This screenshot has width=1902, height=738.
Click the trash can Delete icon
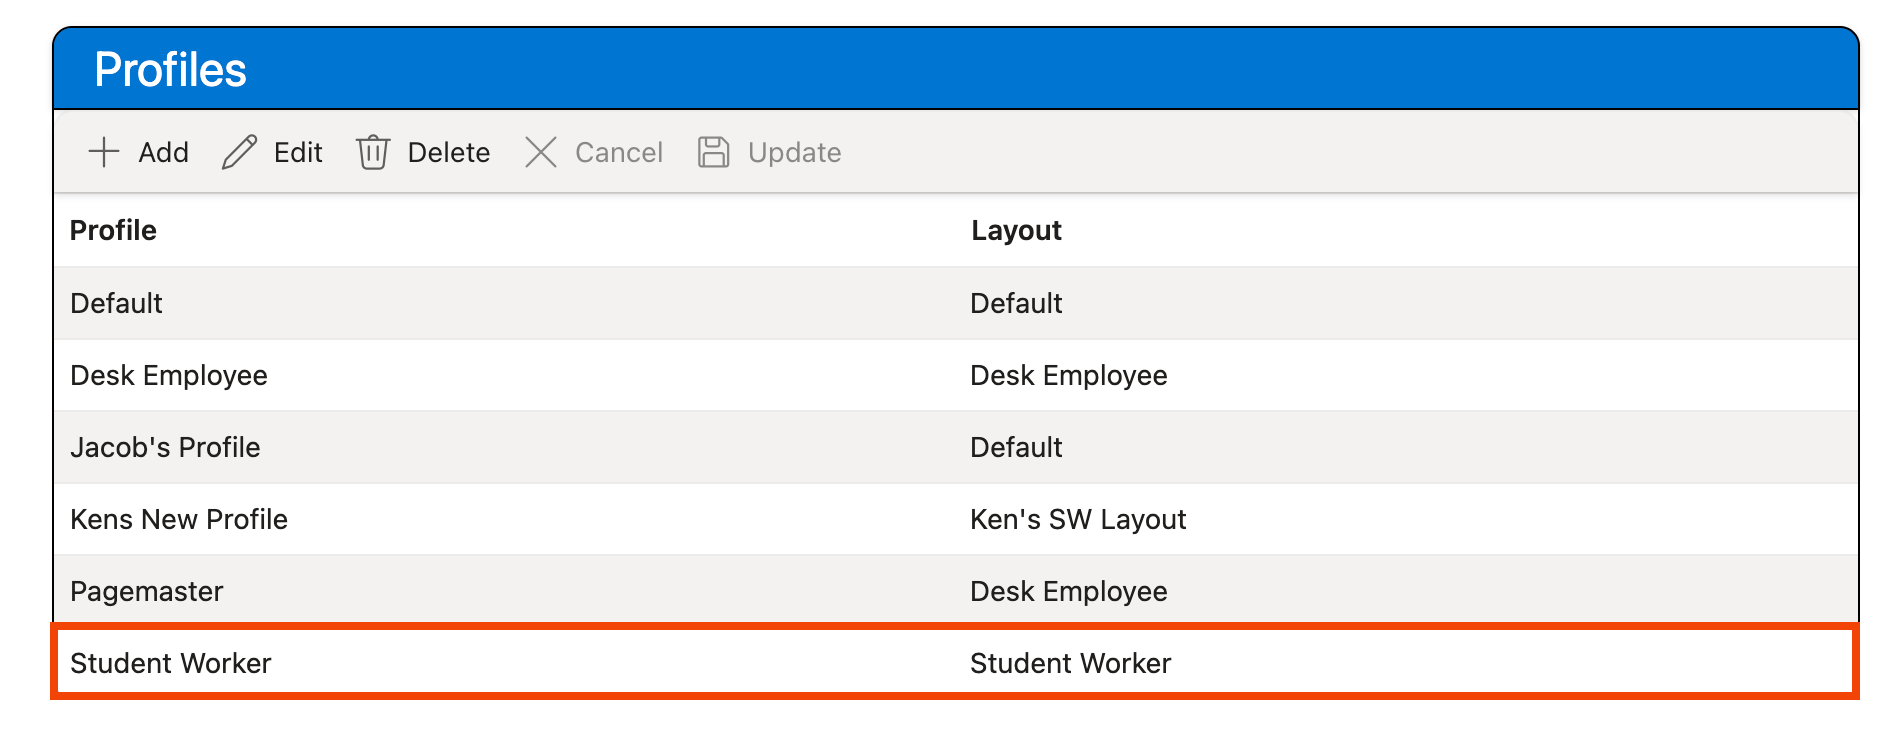373,152
